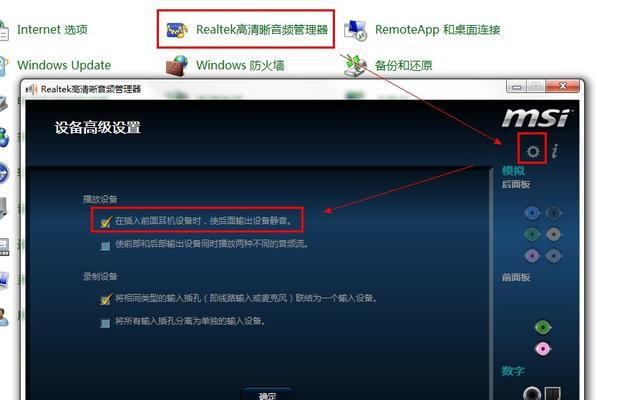Open the Windows 防火墙 brick wall icon
This screenshot has height=400, width=617.
coord(176,65)
